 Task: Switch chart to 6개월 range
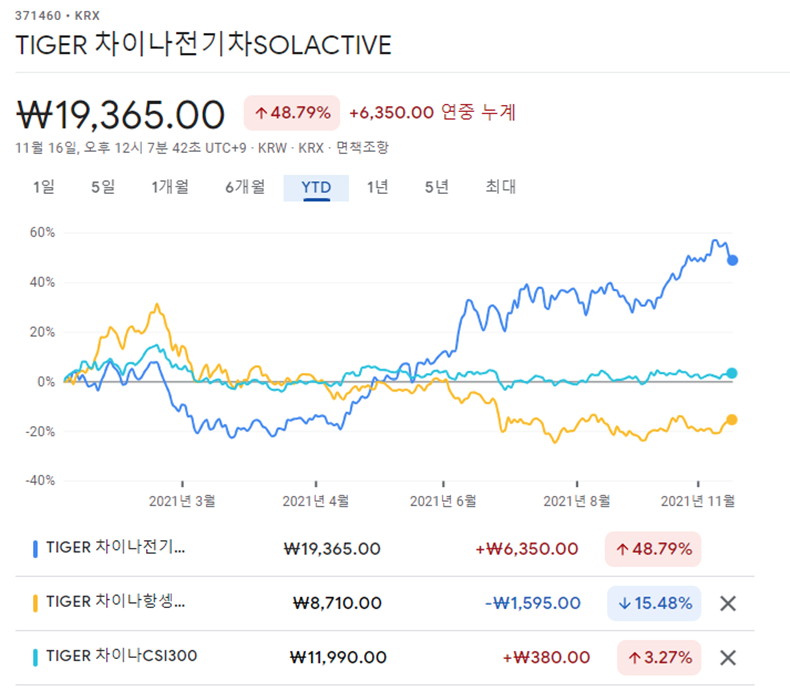[x=245, y=187]
